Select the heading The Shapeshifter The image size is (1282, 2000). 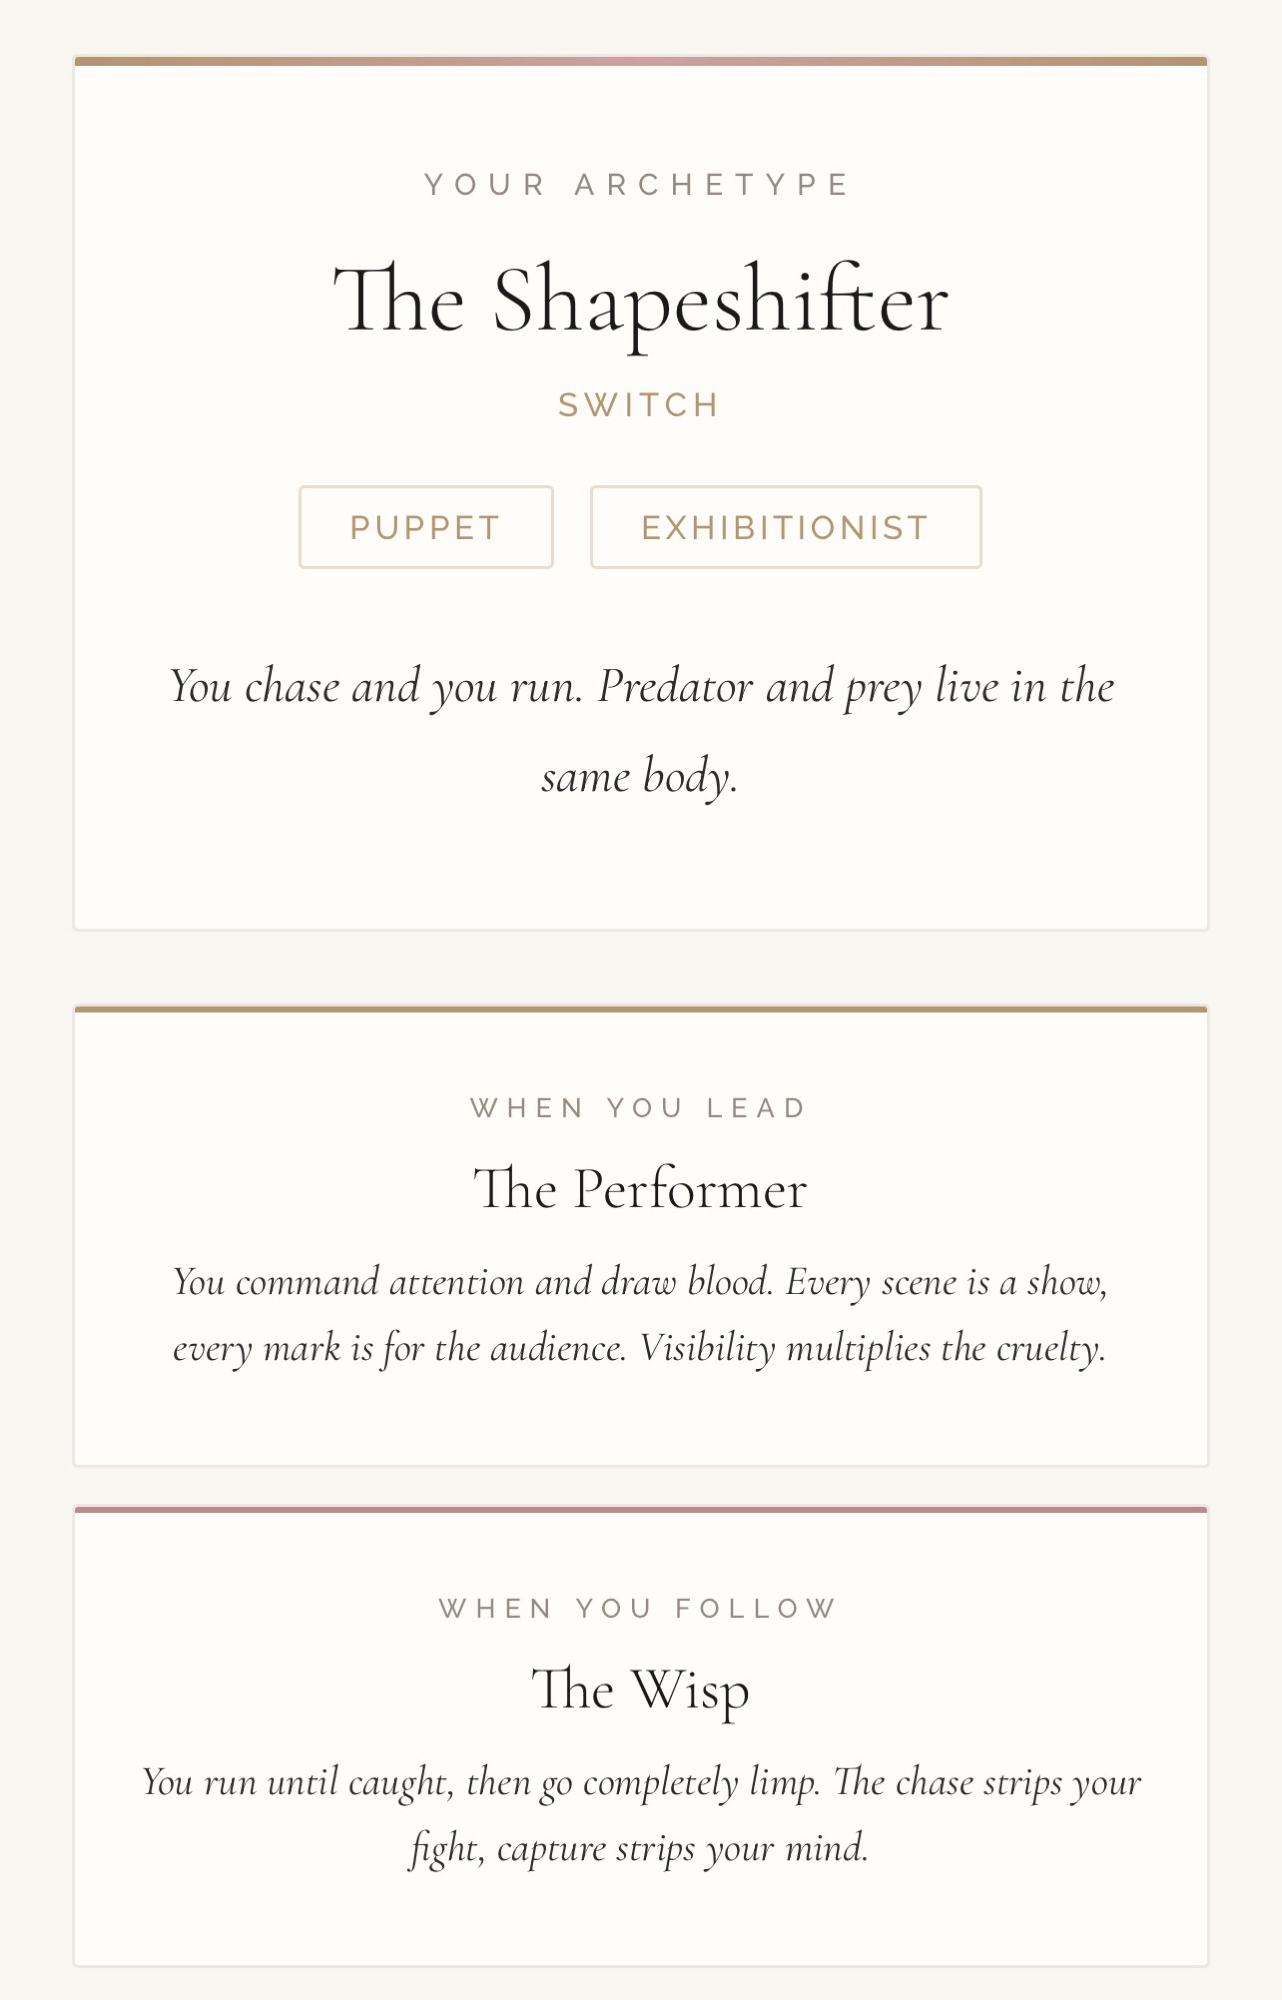[640, 301]
